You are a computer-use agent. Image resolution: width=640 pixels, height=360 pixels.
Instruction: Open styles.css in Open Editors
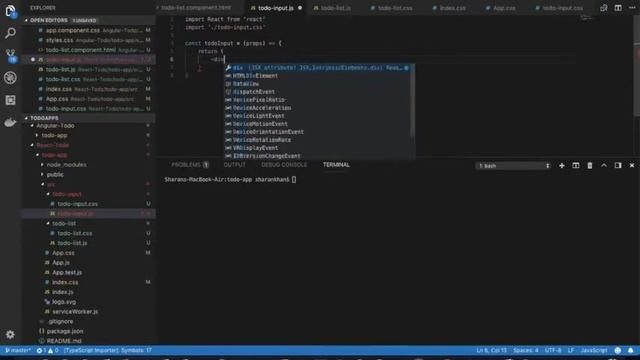pos(89,40)
